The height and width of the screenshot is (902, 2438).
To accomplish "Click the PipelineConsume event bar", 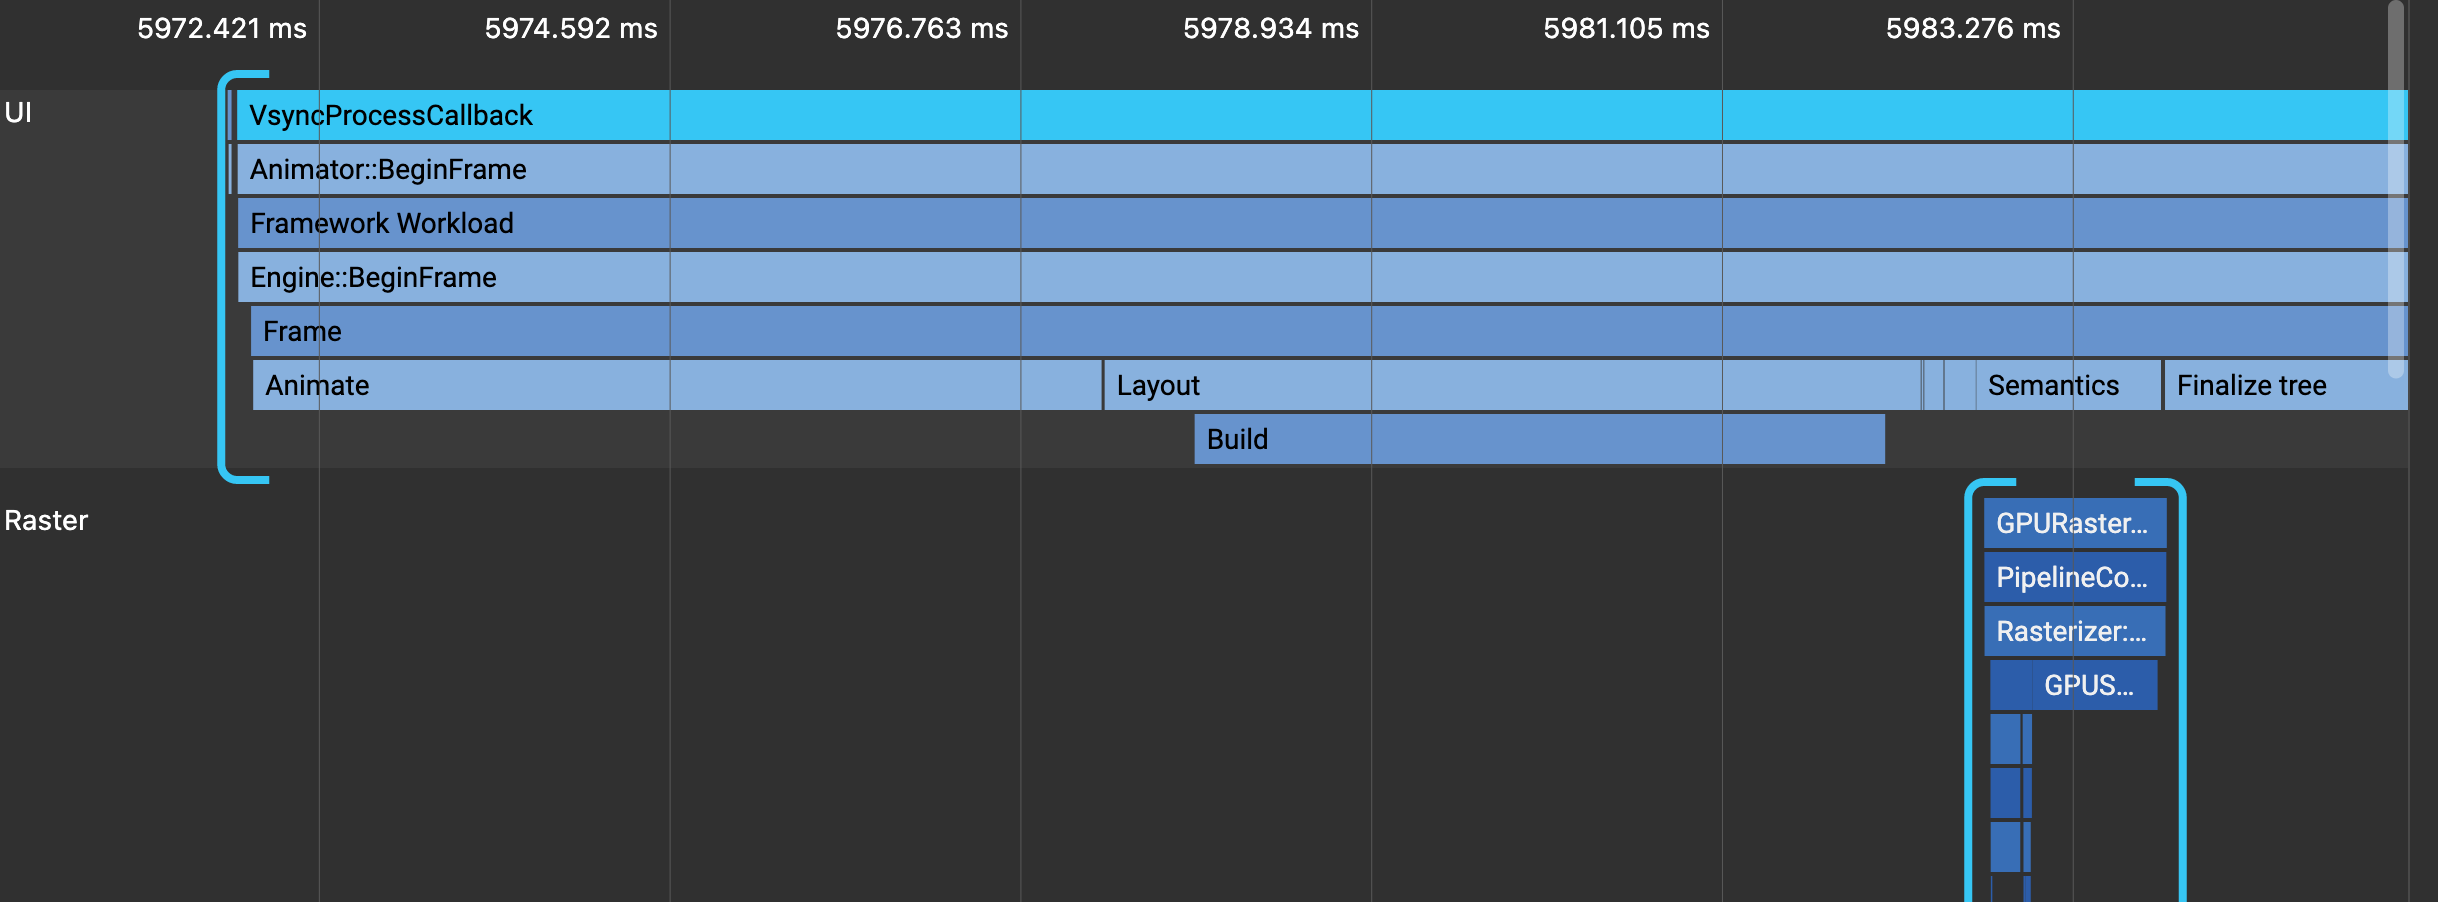I will coord(2075,577).
